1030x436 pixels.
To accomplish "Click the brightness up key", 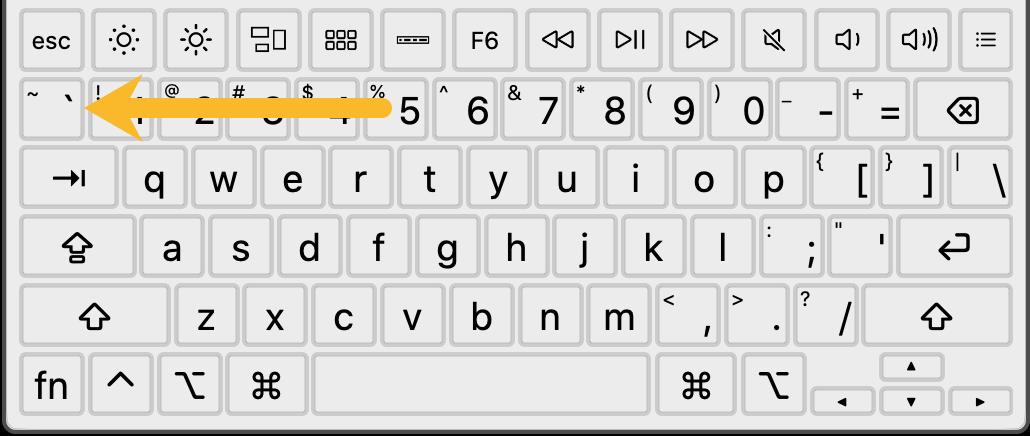I will (196, 40).
